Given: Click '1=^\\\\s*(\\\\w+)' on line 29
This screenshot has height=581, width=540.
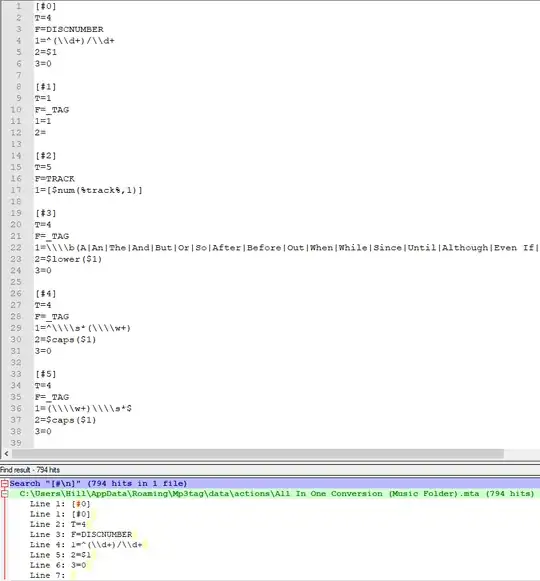Looking at the screenshot, I should click(x=83, y=328).
